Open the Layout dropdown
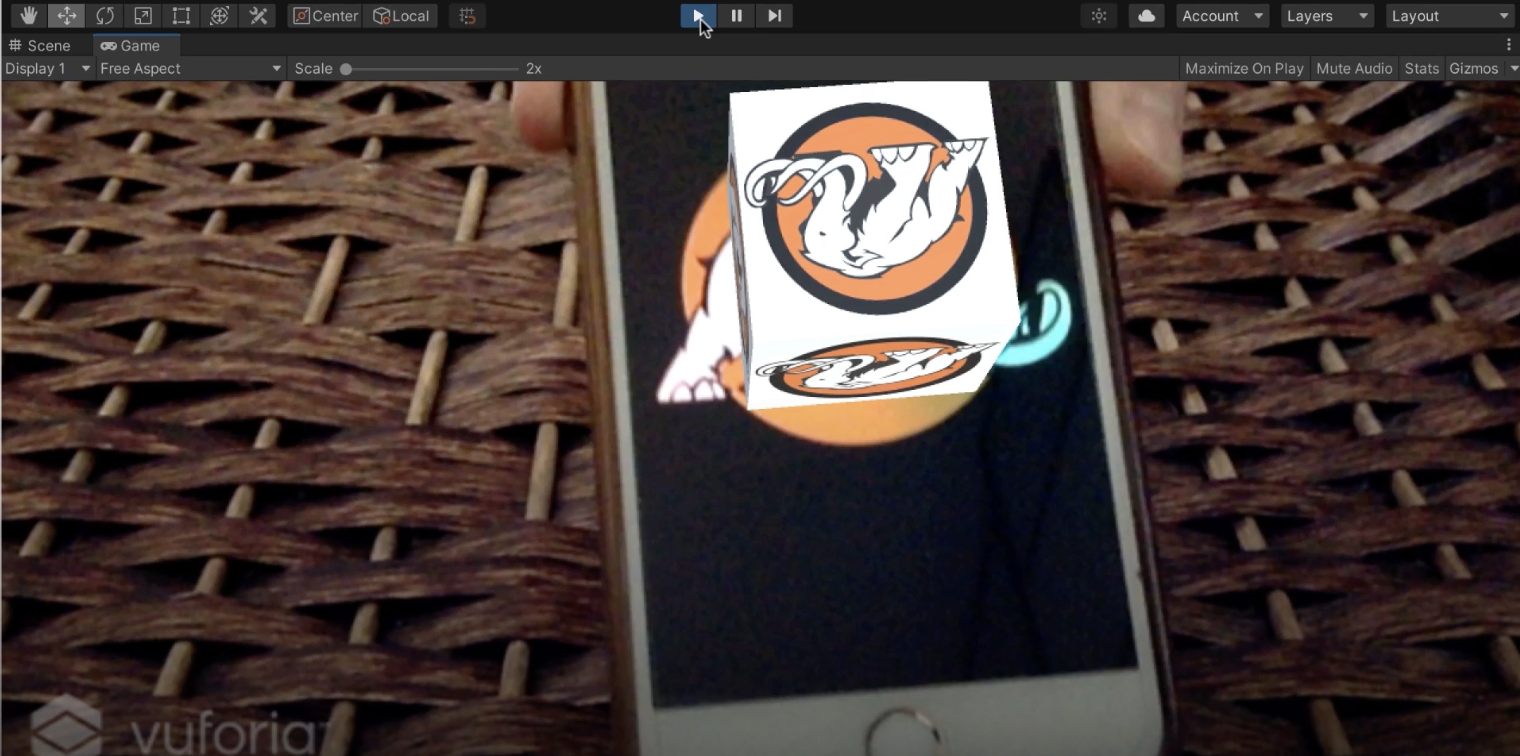The height and width of the screenshot is (756, 1520). click(x=1450, y=16)
